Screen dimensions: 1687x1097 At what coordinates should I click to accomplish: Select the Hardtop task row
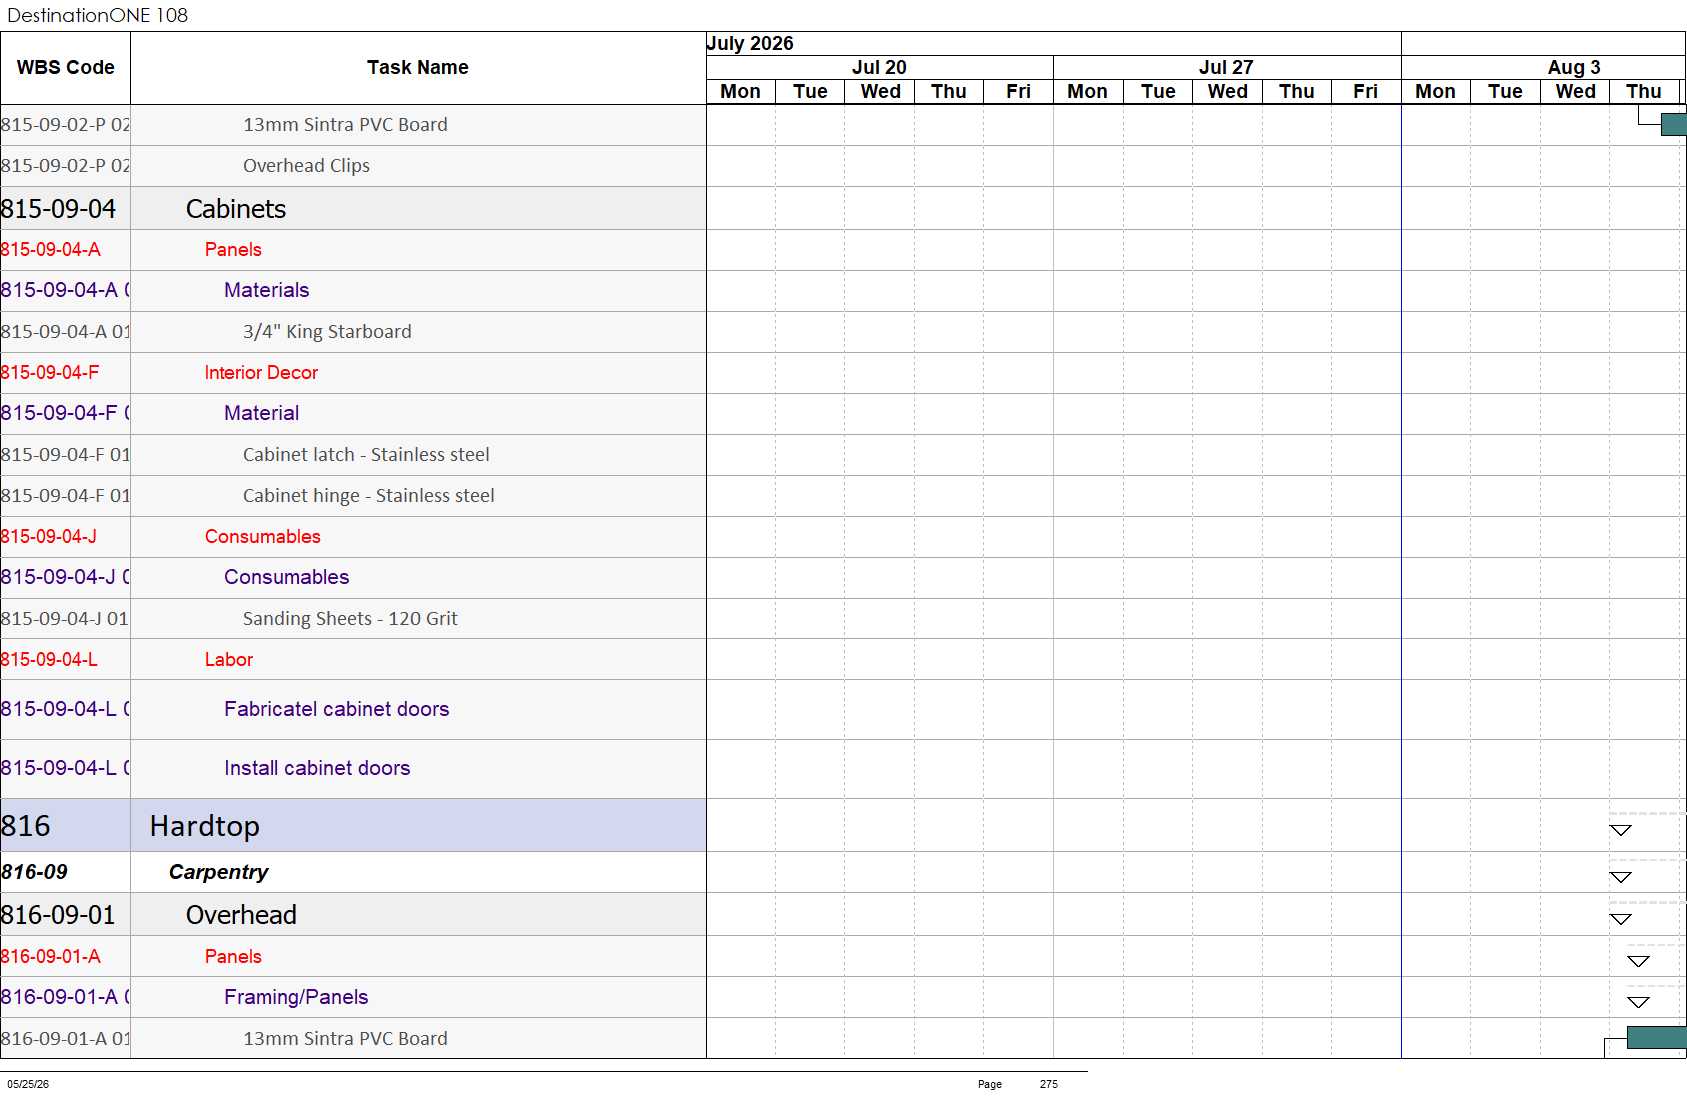coord(353,825)
